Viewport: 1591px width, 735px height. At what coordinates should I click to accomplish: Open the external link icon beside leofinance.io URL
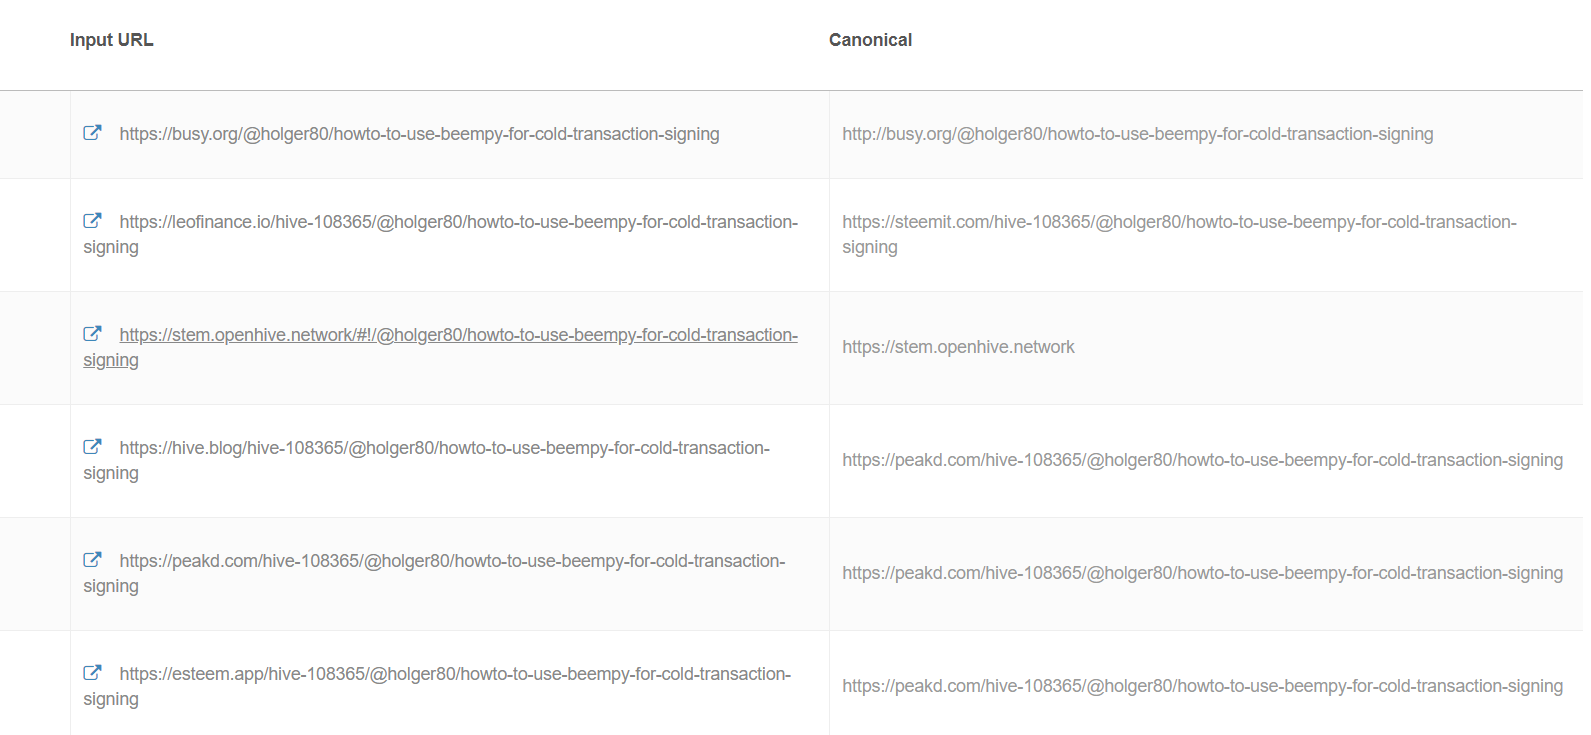pos(92,221)
